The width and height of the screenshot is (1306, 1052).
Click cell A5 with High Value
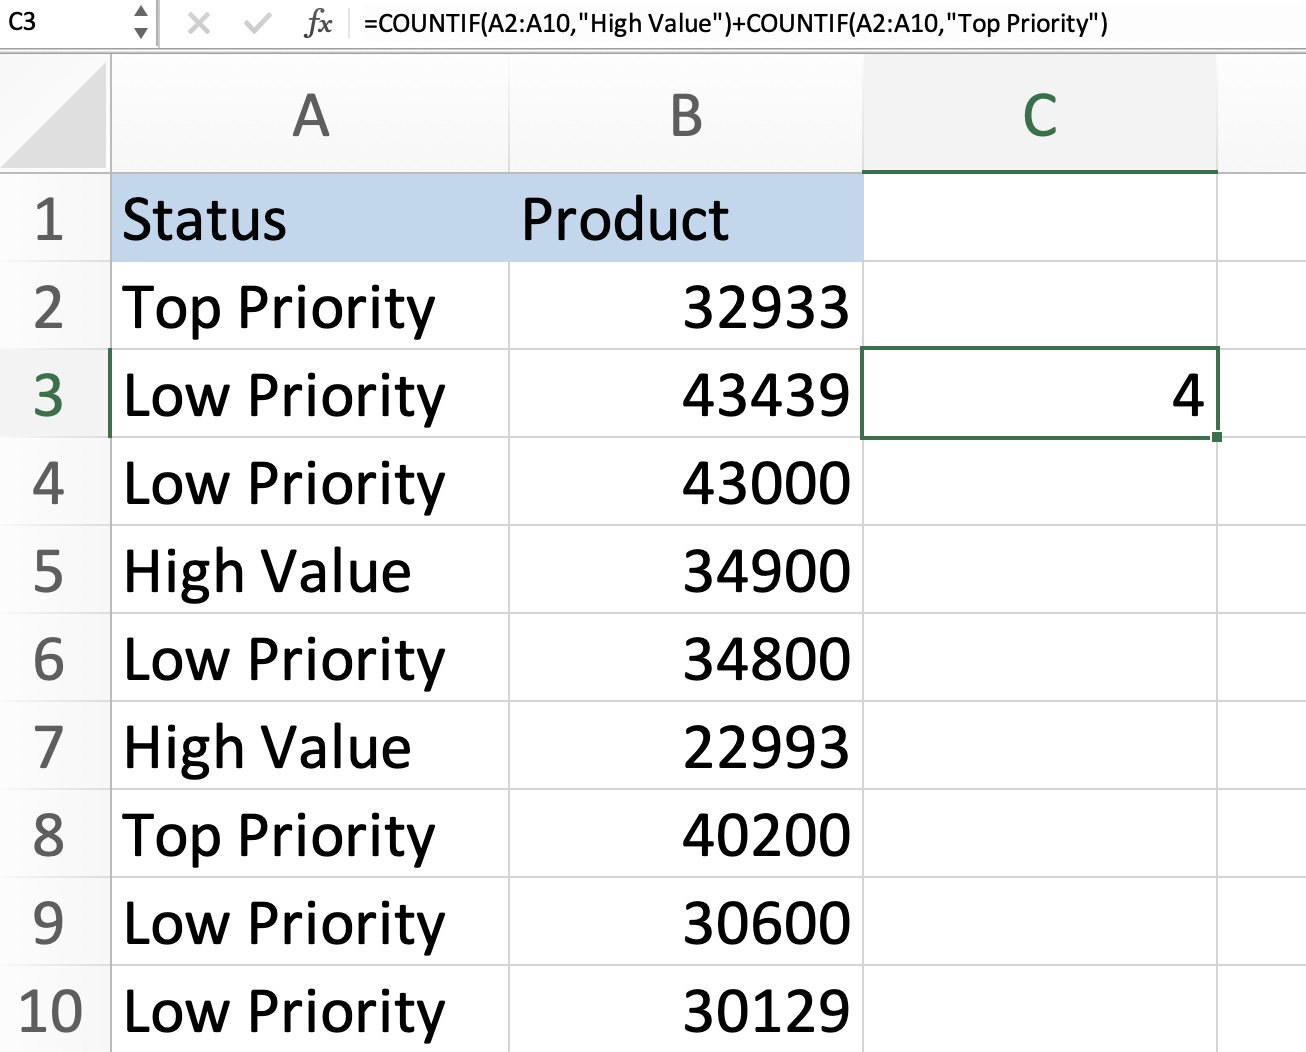click(310, 570)
